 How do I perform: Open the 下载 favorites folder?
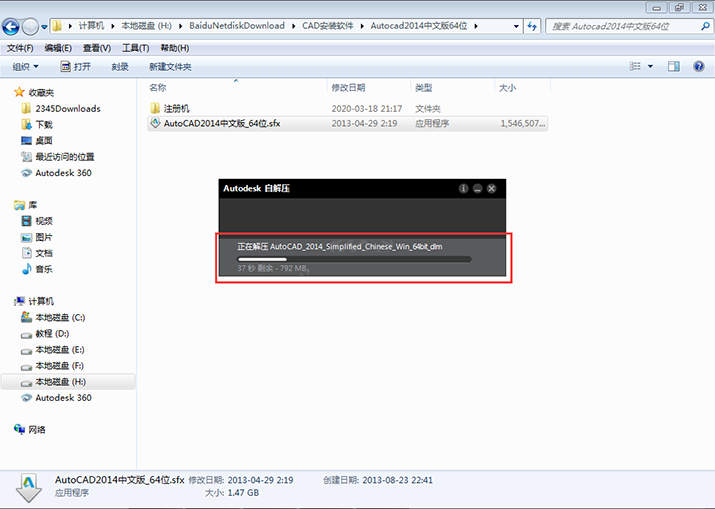[x=37, y=125]
